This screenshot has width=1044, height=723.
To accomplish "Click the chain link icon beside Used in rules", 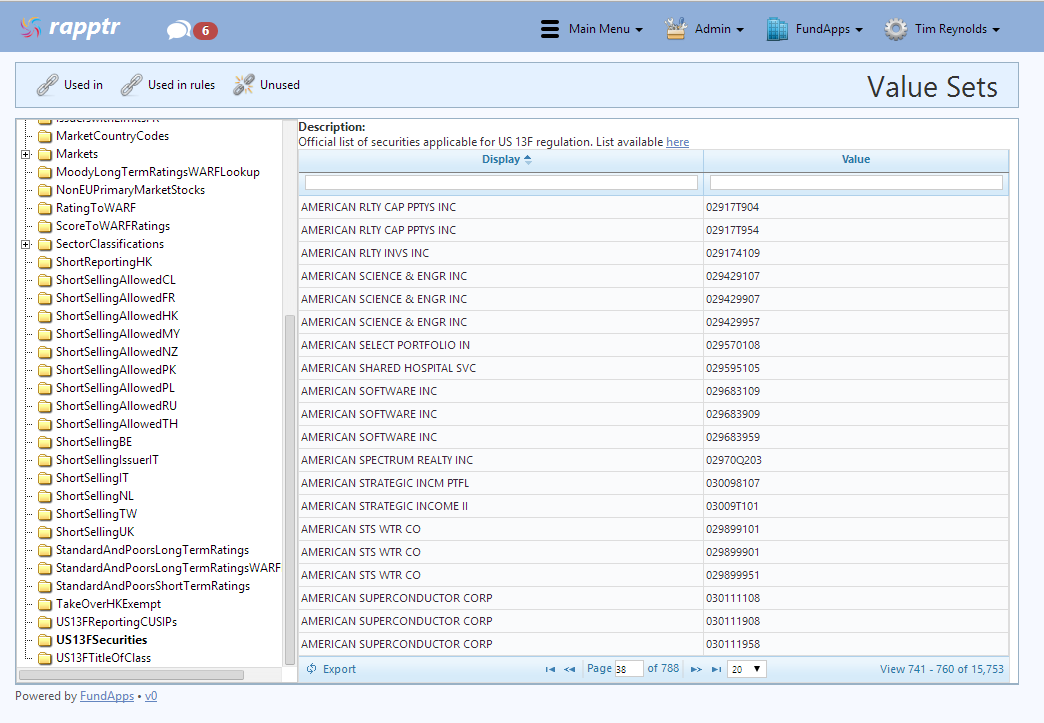I will pos(131,85).
